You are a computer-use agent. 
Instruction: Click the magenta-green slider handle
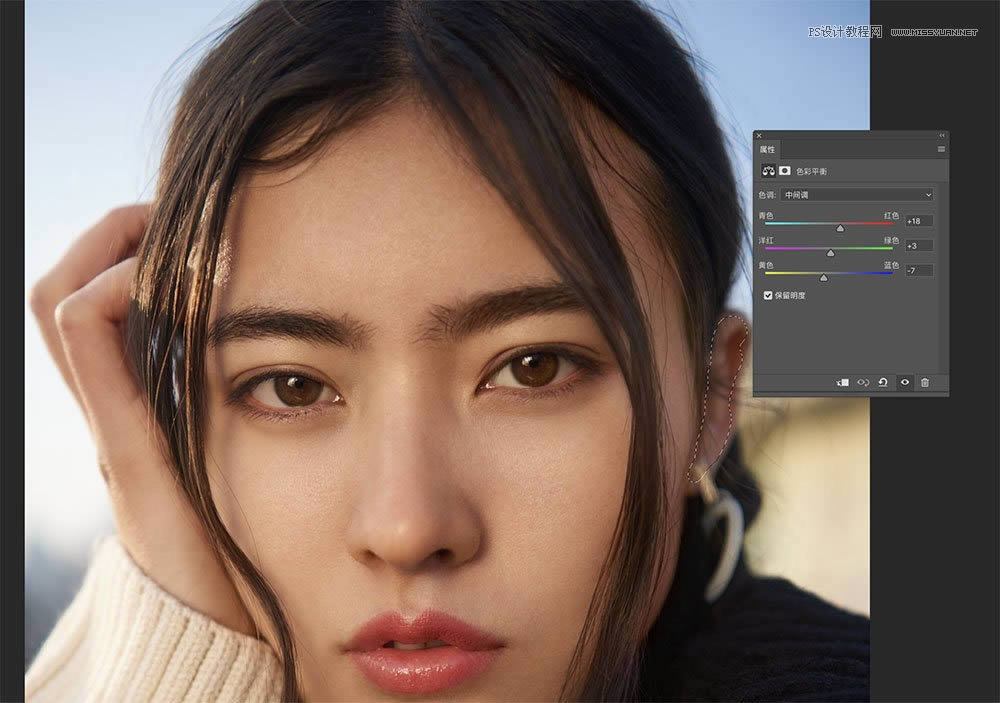(830, 253)
